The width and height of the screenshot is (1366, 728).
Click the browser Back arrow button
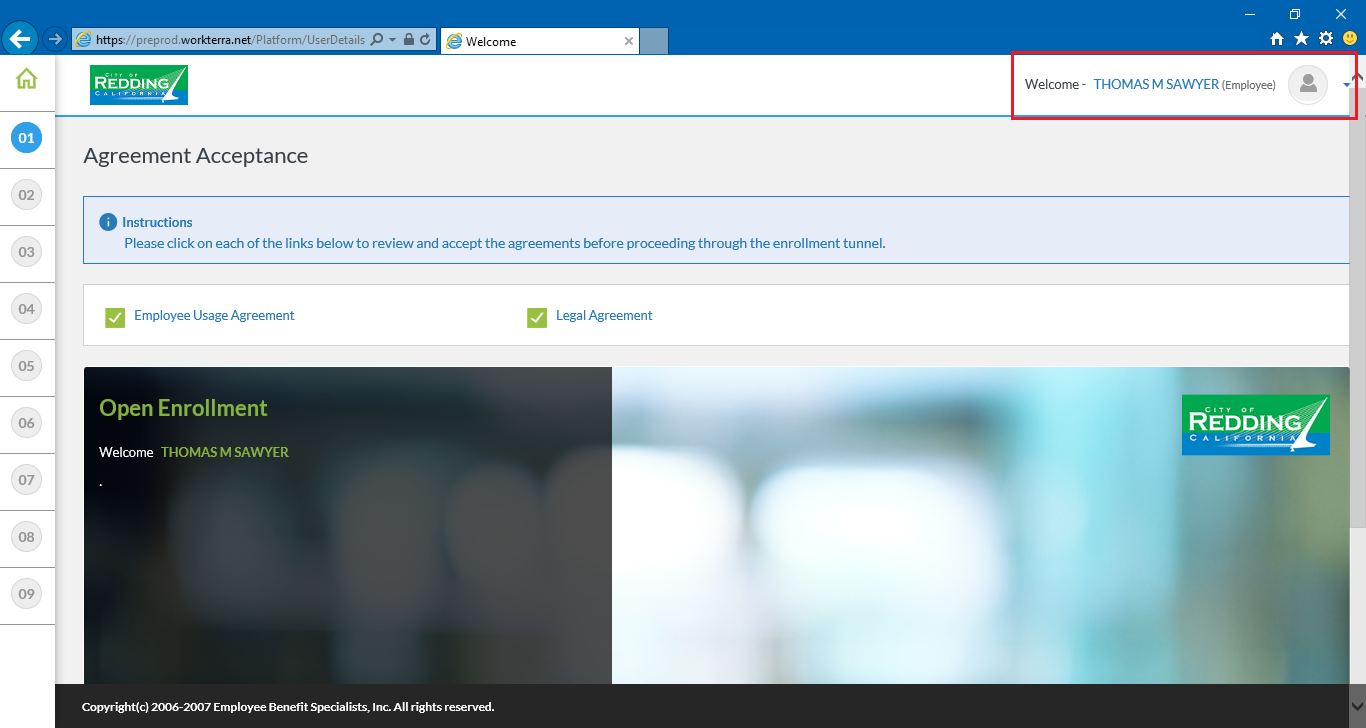tap(20, 39)
